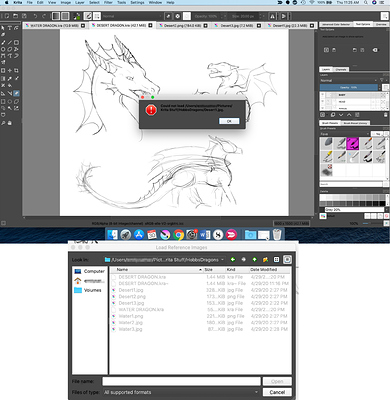Move layer up in Layers panel
390x400 pixels.
349,115
